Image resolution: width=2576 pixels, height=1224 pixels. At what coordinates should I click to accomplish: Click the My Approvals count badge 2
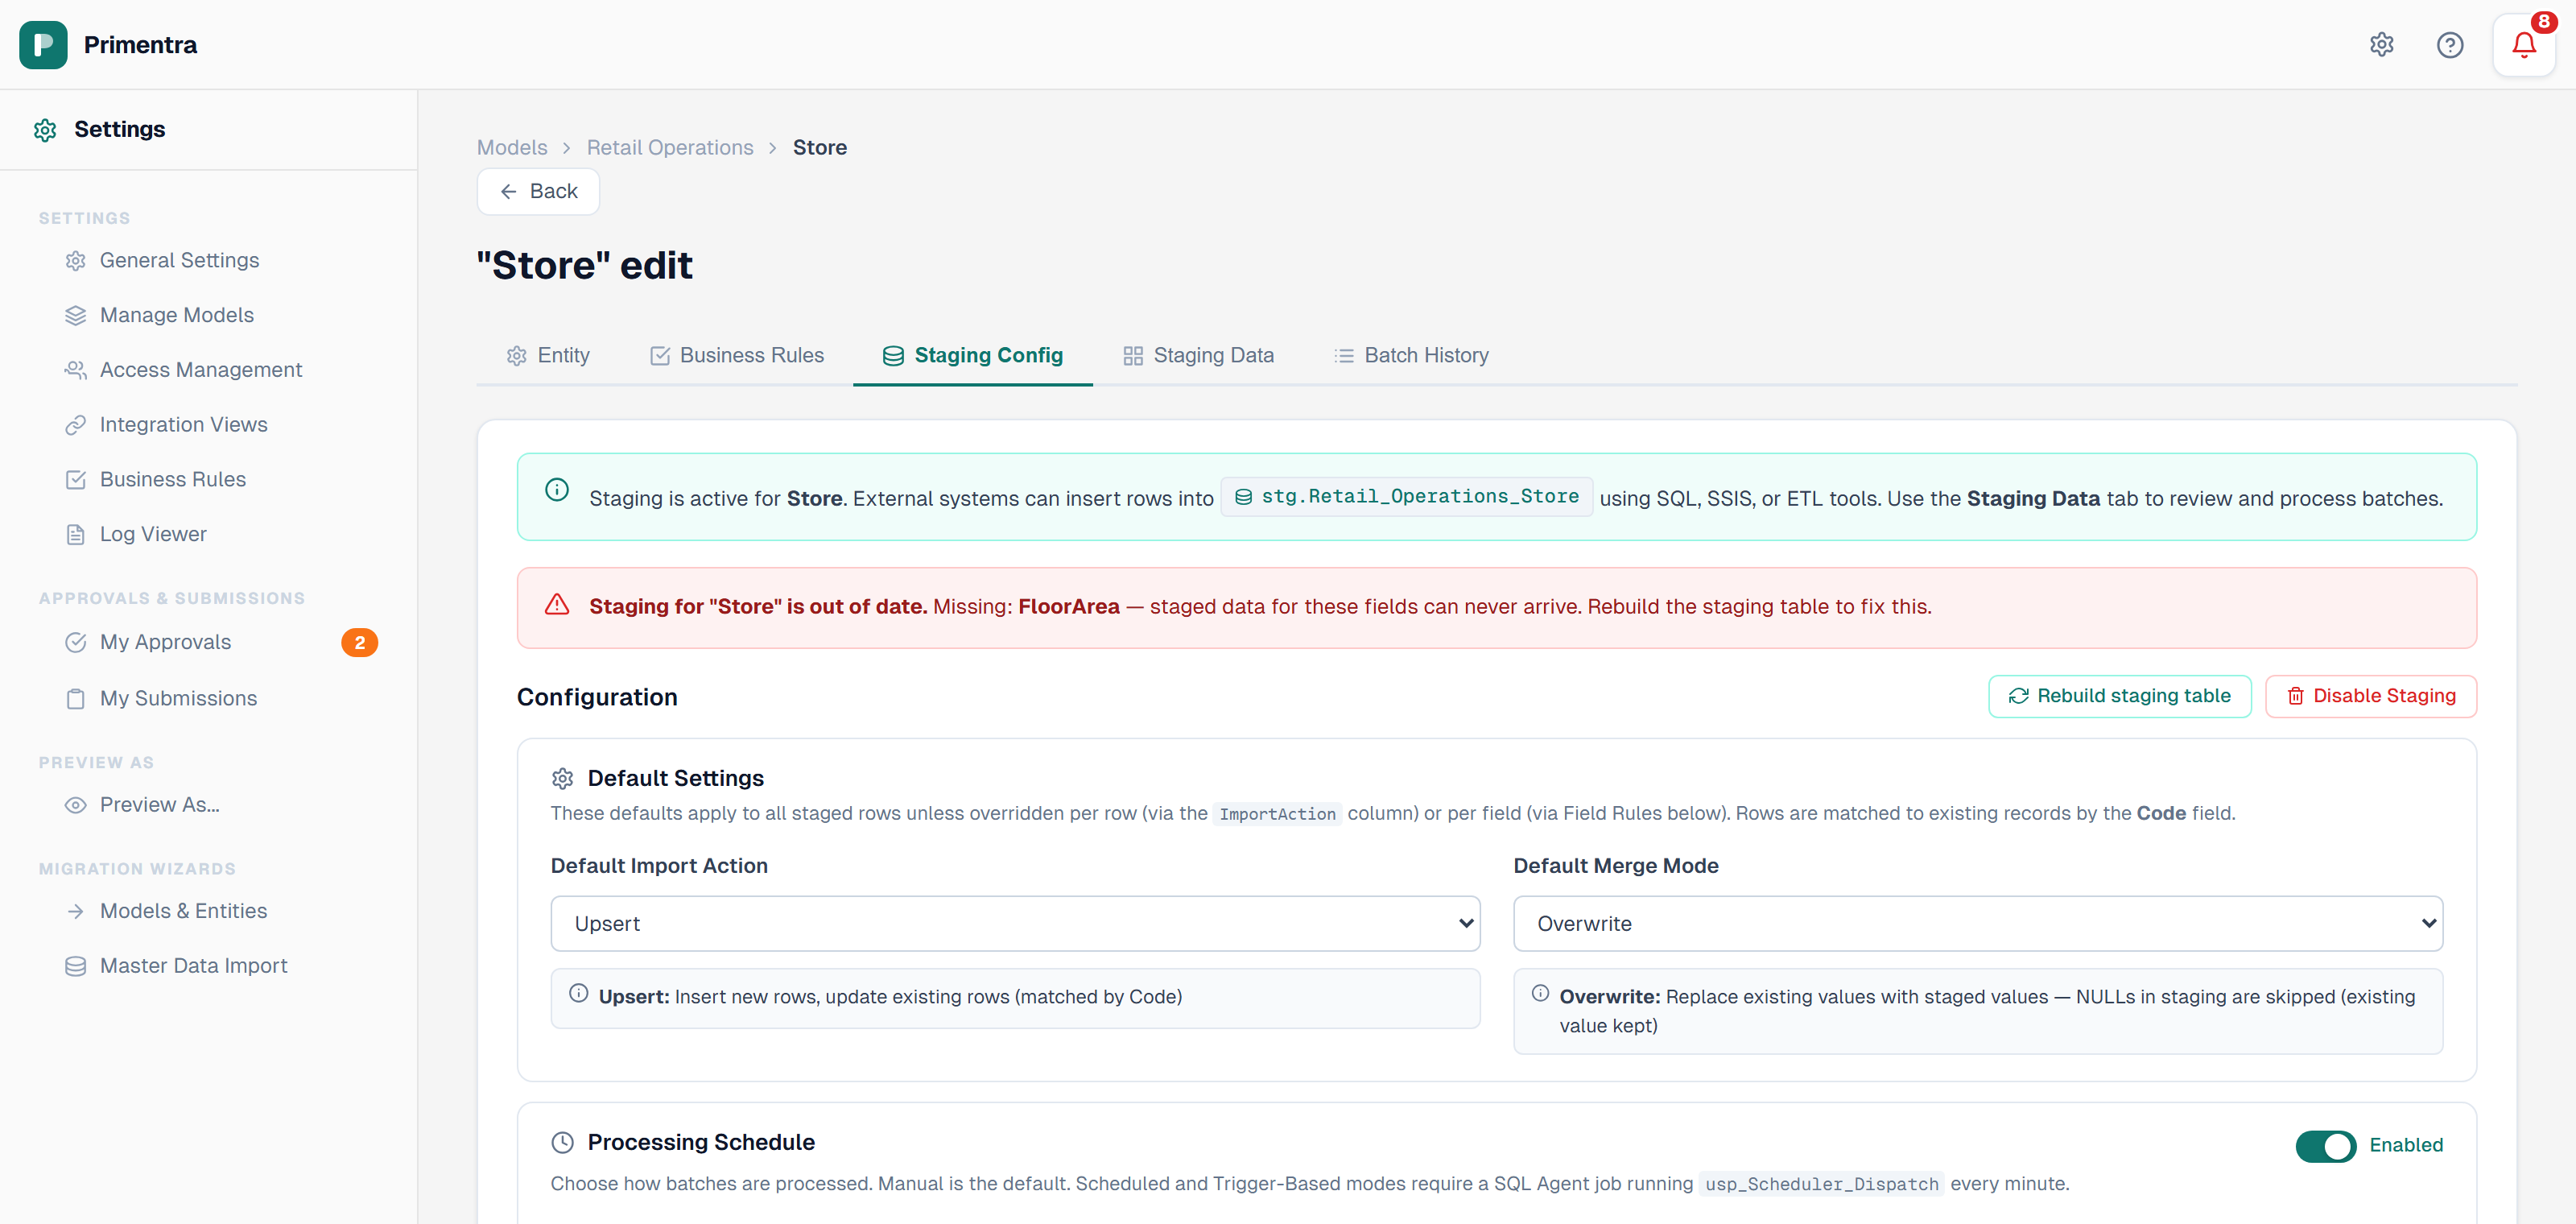coord(359,643)
